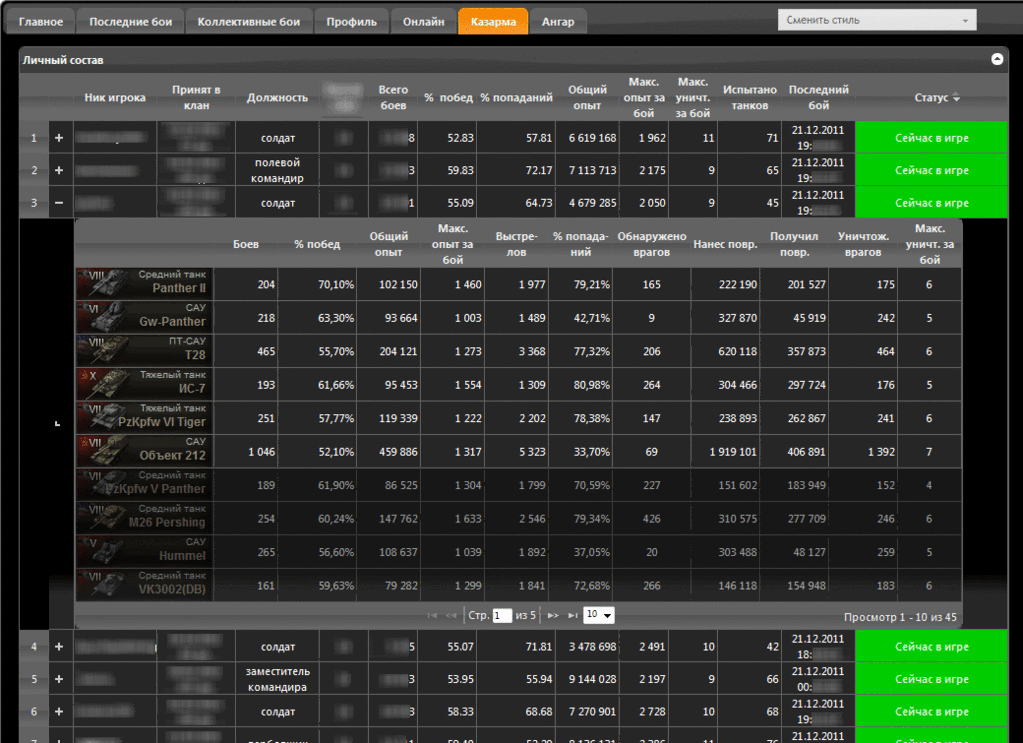The width and height of the screenshot is (1023, 743).
Task: Sort by Общий опыт column header
Action: pos(587,97)
